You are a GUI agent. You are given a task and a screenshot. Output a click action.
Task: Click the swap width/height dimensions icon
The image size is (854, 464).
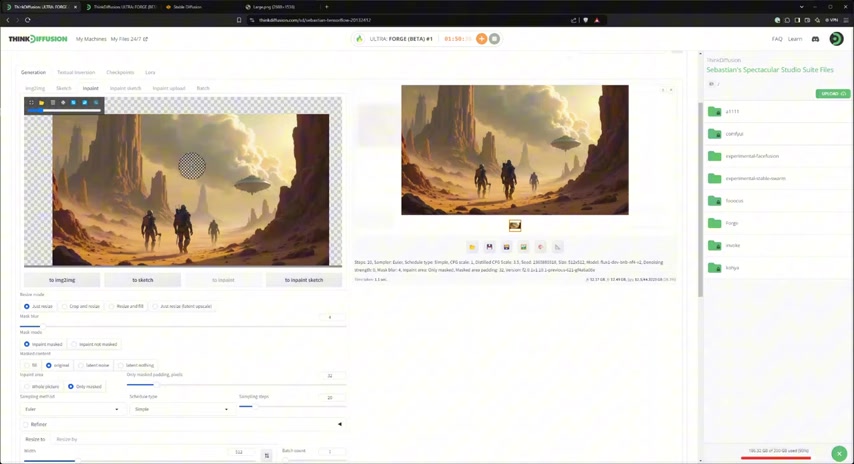[266, 455]
